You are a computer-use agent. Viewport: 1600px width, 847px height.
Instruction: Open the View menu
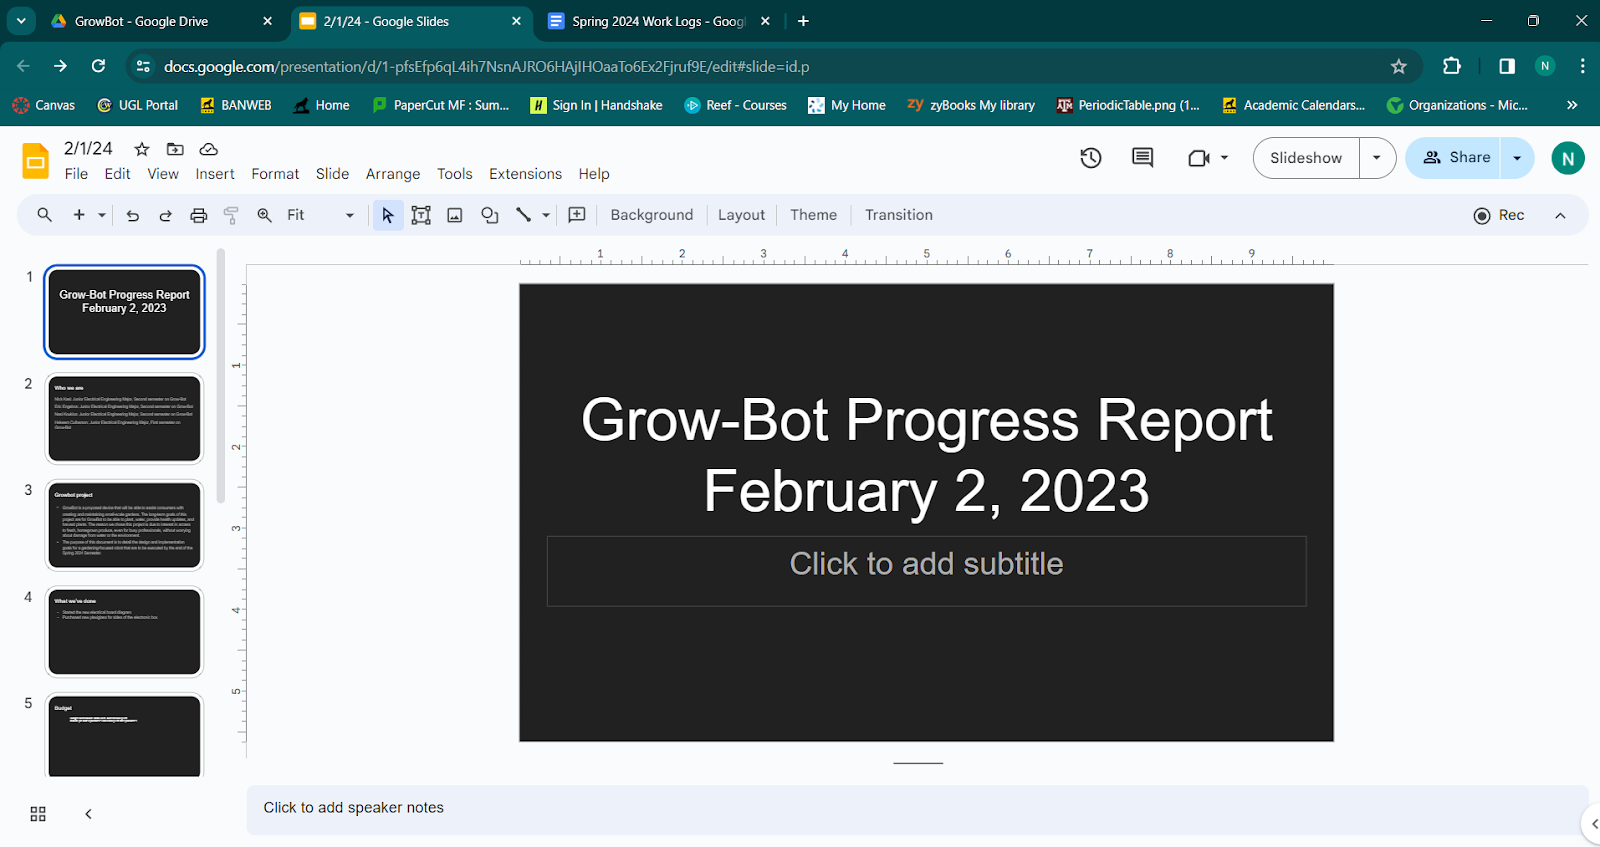[x=163, y=174]
